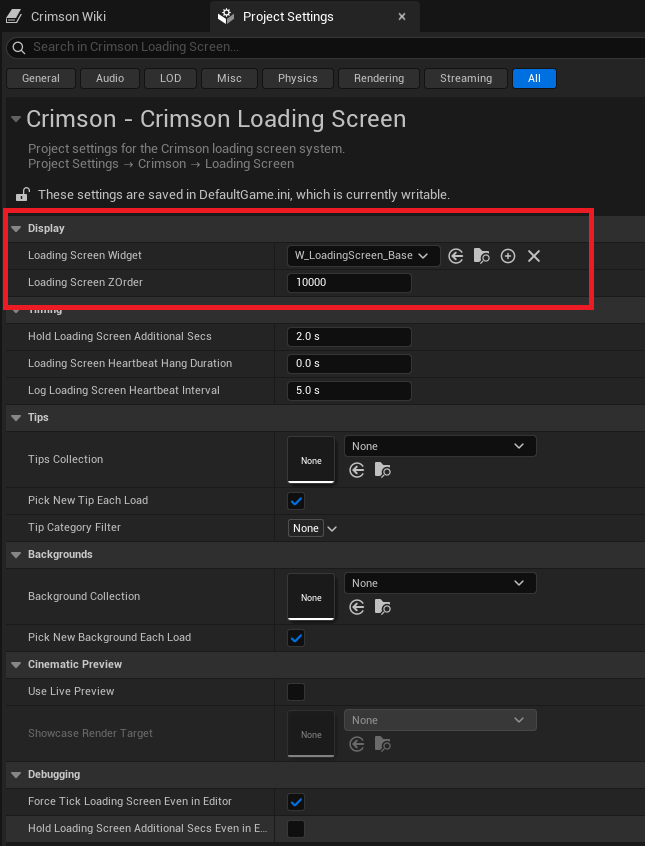This screenshot has width=645, height=846.
Task: Enable Use Live Preview checkbox
Action: (x=296, y=692)
